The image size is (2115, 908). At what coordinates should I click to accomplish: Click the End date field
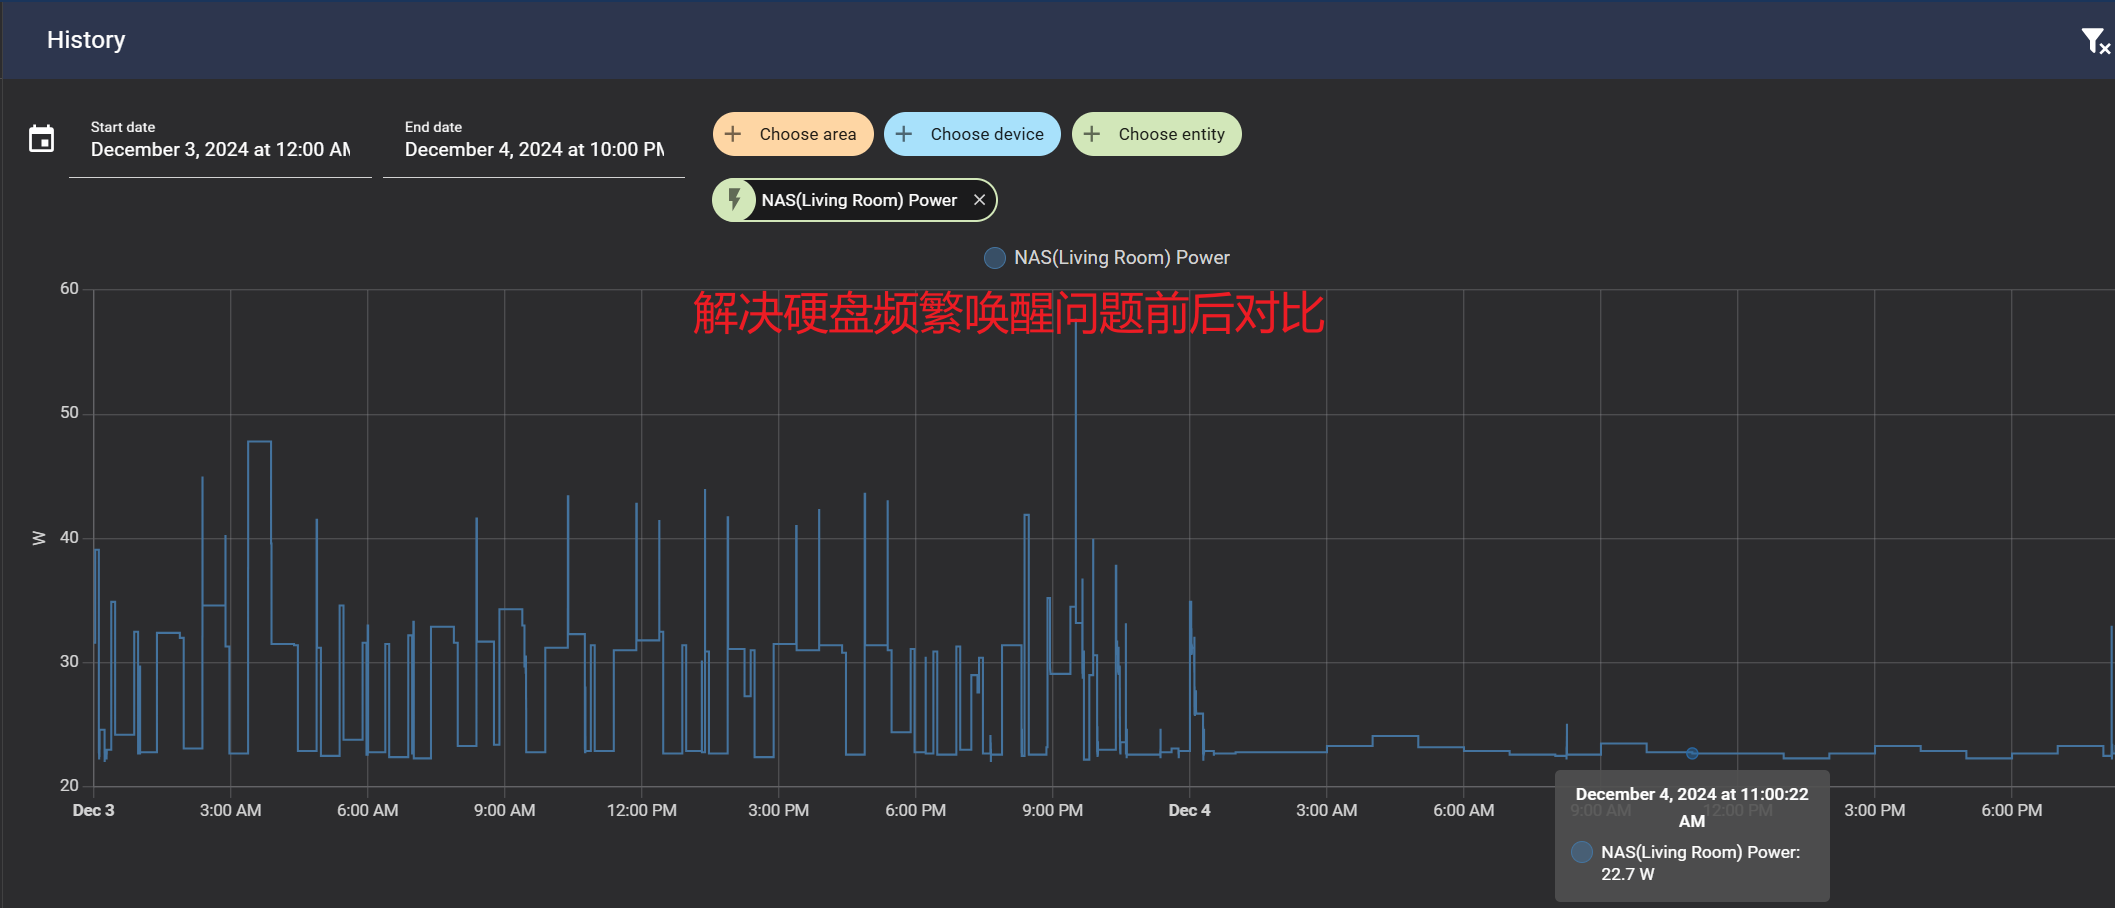click(534, 149)
